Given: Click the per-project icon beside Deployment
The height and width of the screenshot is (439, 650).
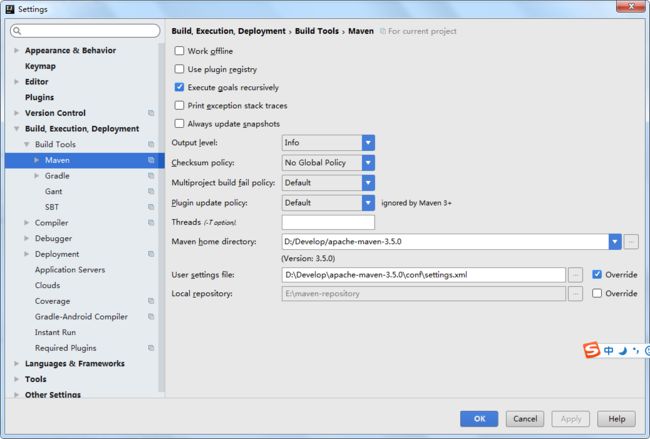Looking at the screenshot, I should [x=151, y=254].
